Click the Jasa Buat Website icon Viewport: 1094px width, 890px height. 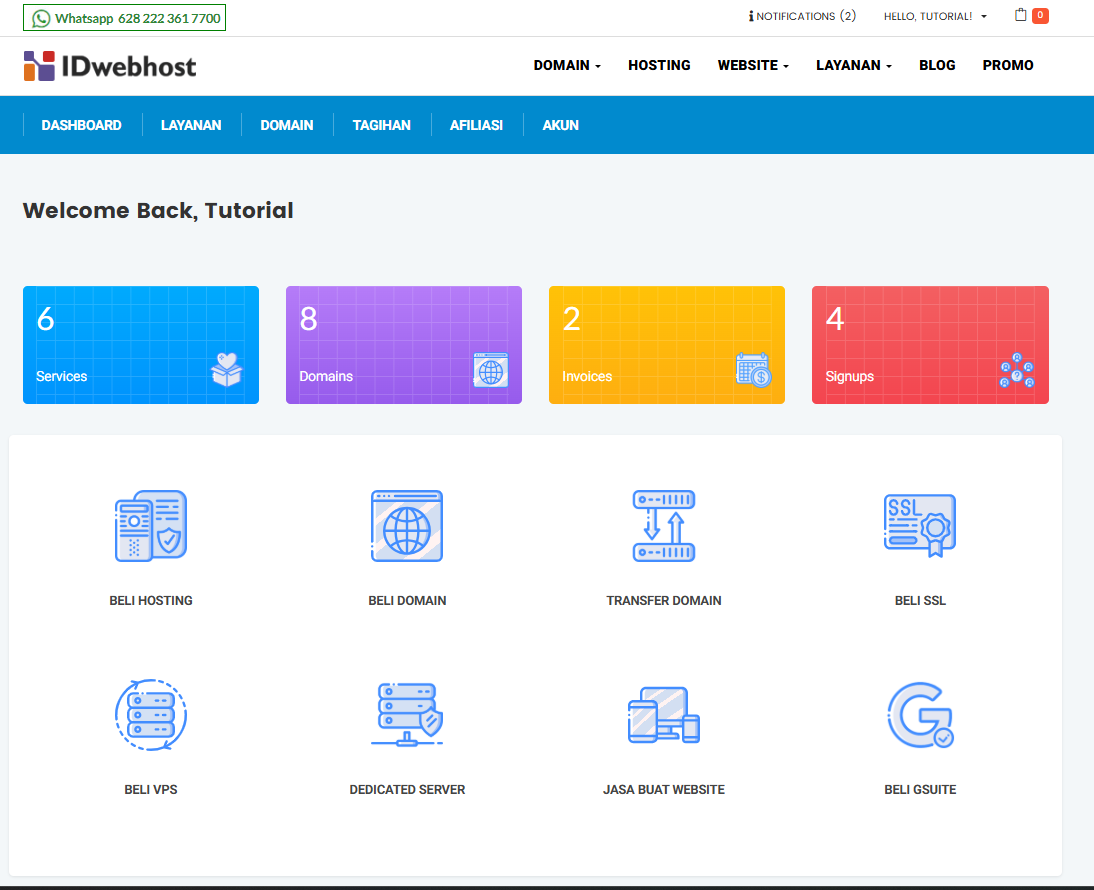664,714
